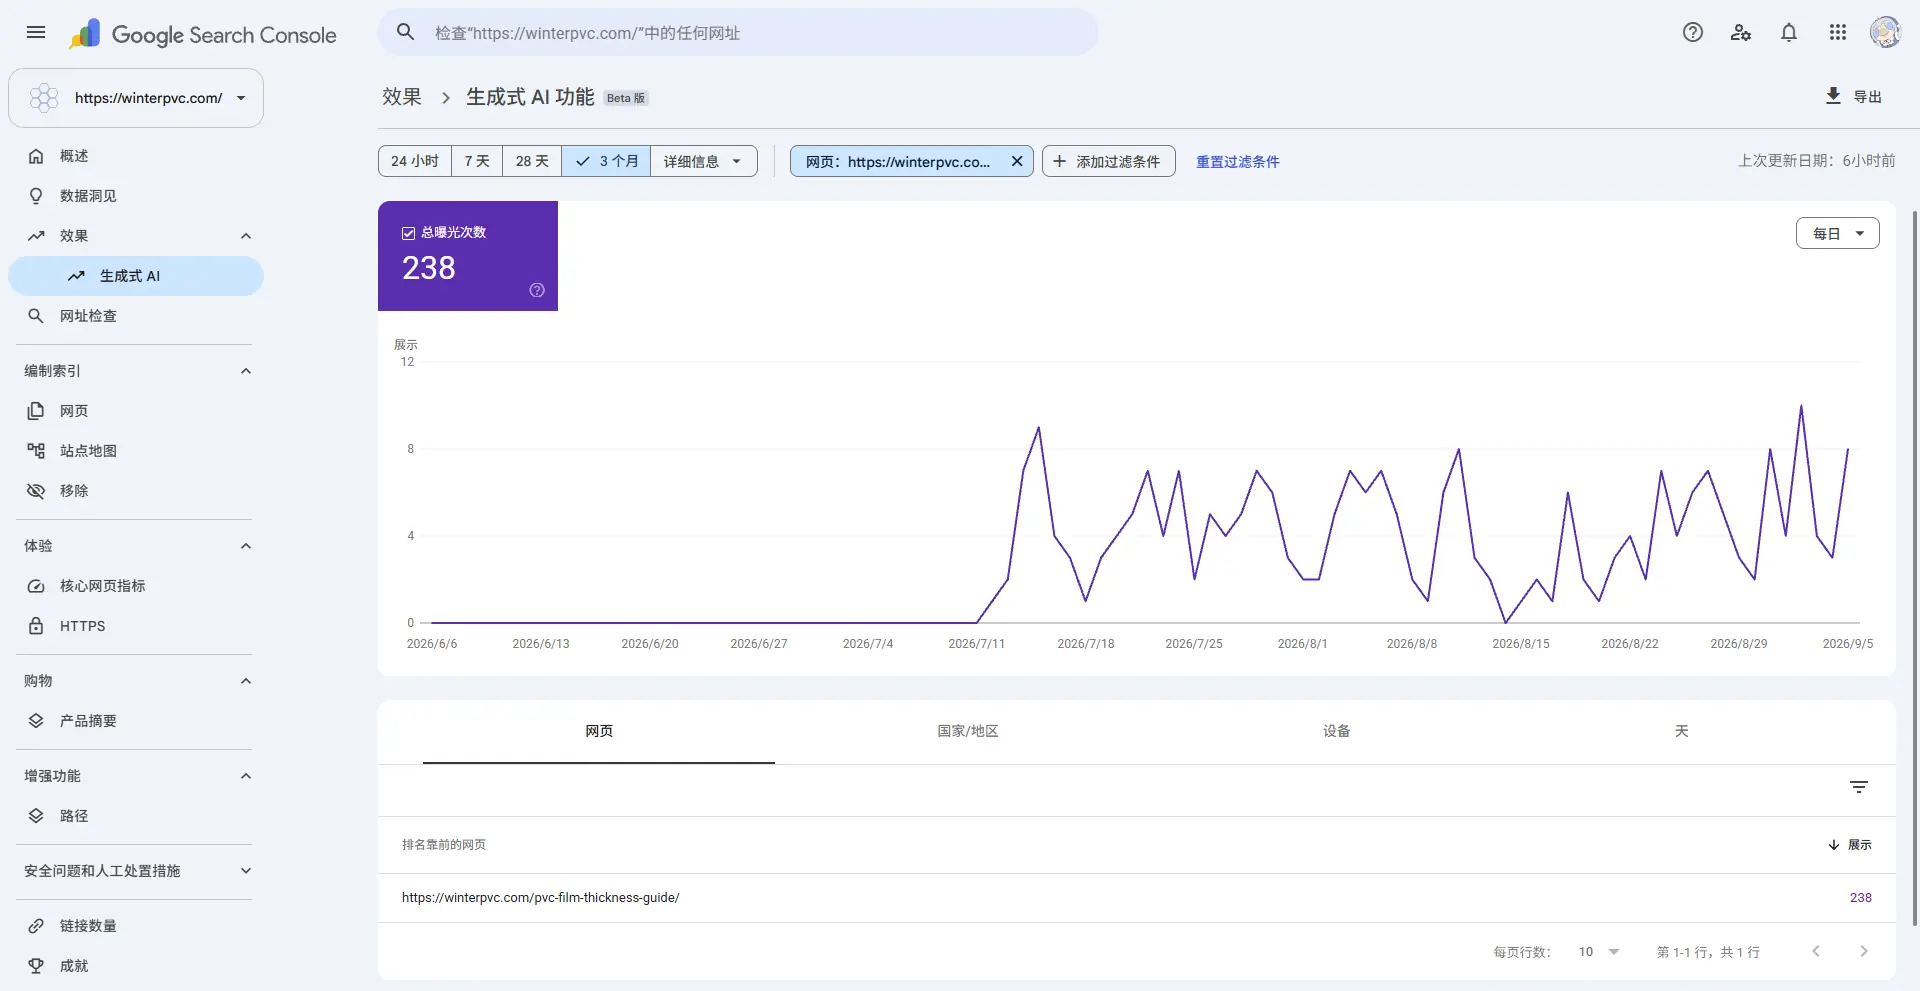Screen dimensions: 1920x991
Task: Select the 7 天 date range
Action: [477, 161]
